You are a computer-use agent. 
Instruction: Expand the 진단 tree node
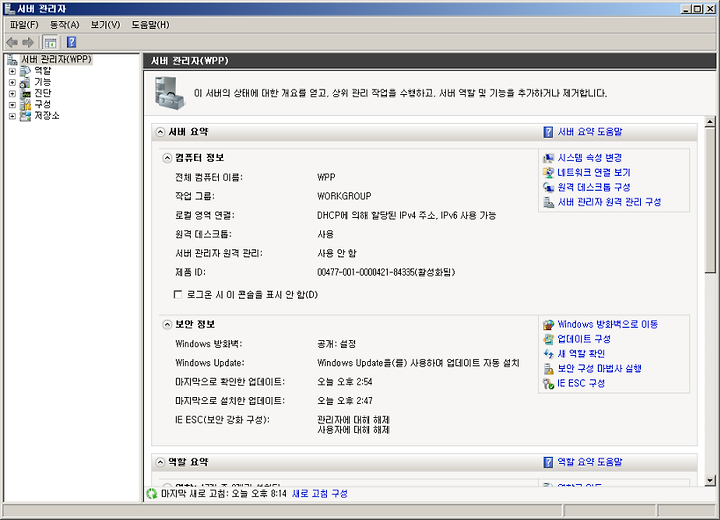tap(12, 93)
